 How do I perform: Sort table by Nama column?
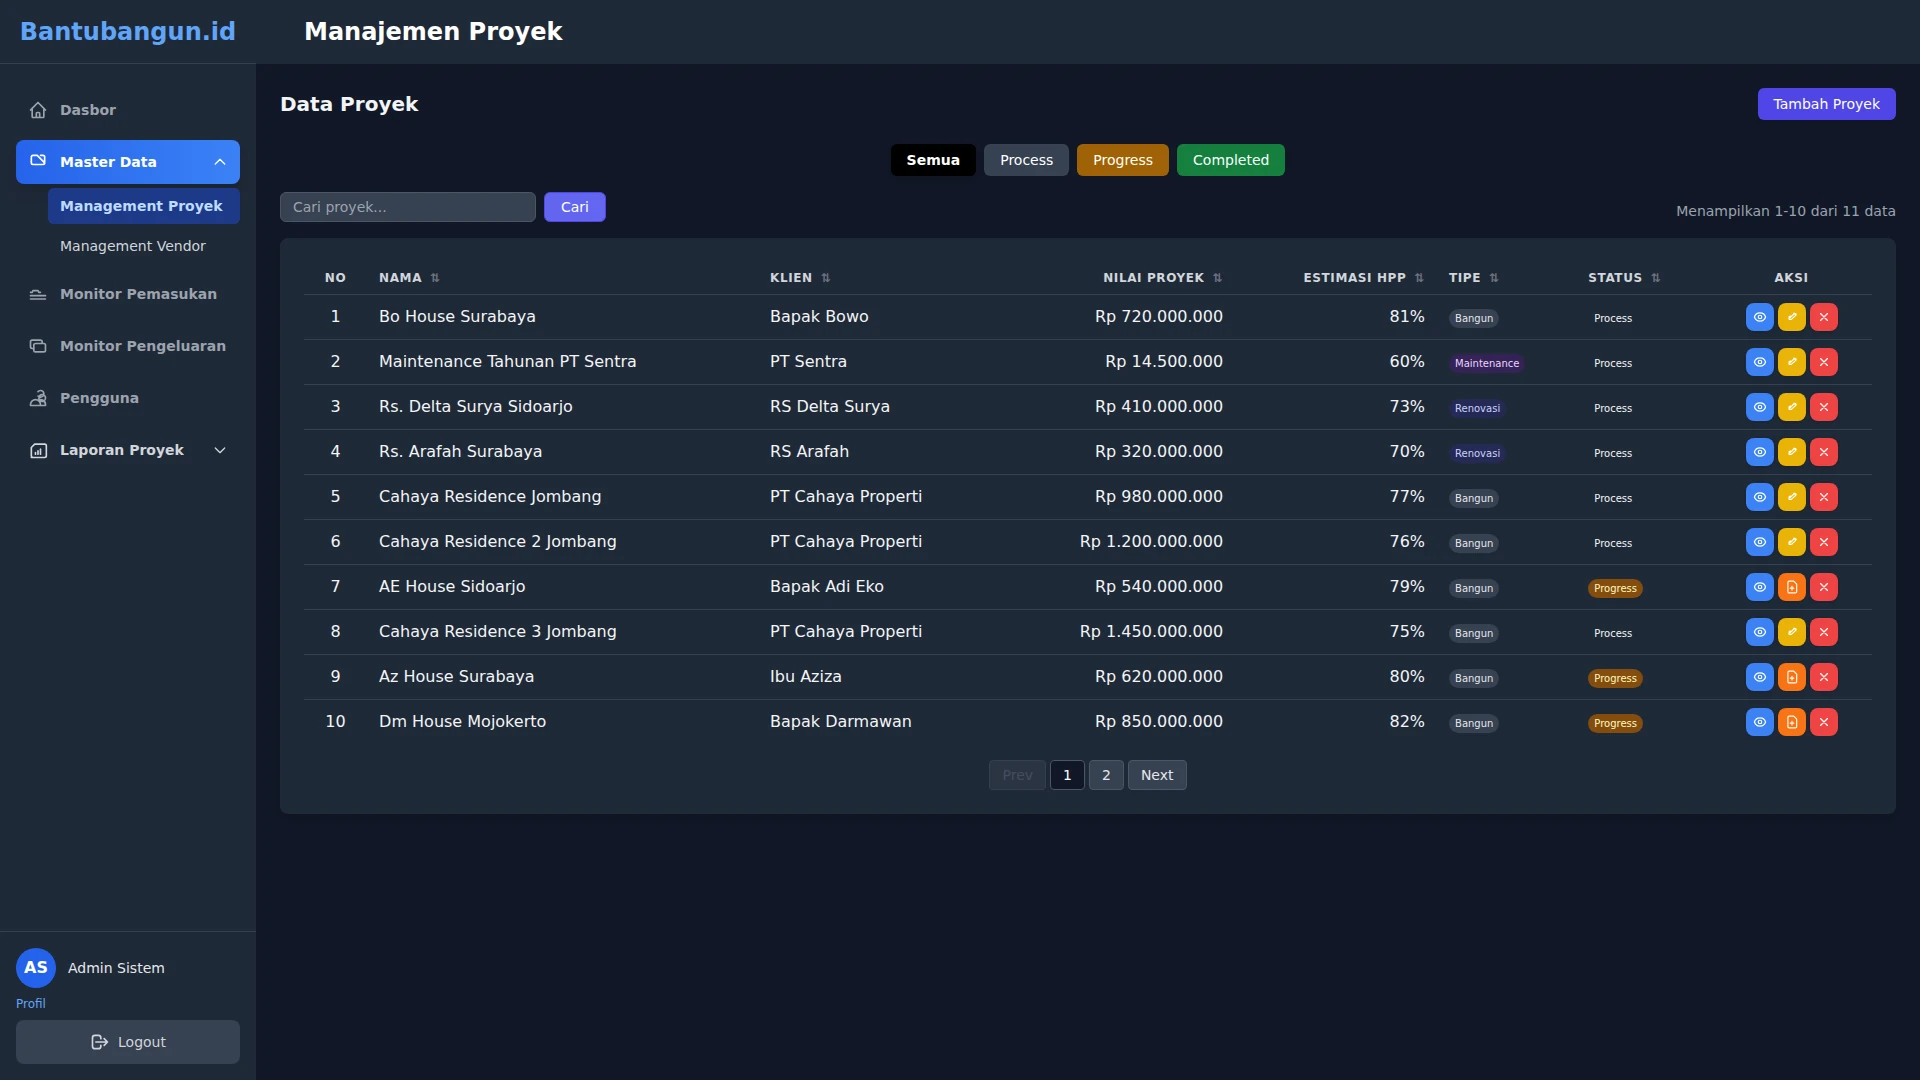[x=409, y=278]
